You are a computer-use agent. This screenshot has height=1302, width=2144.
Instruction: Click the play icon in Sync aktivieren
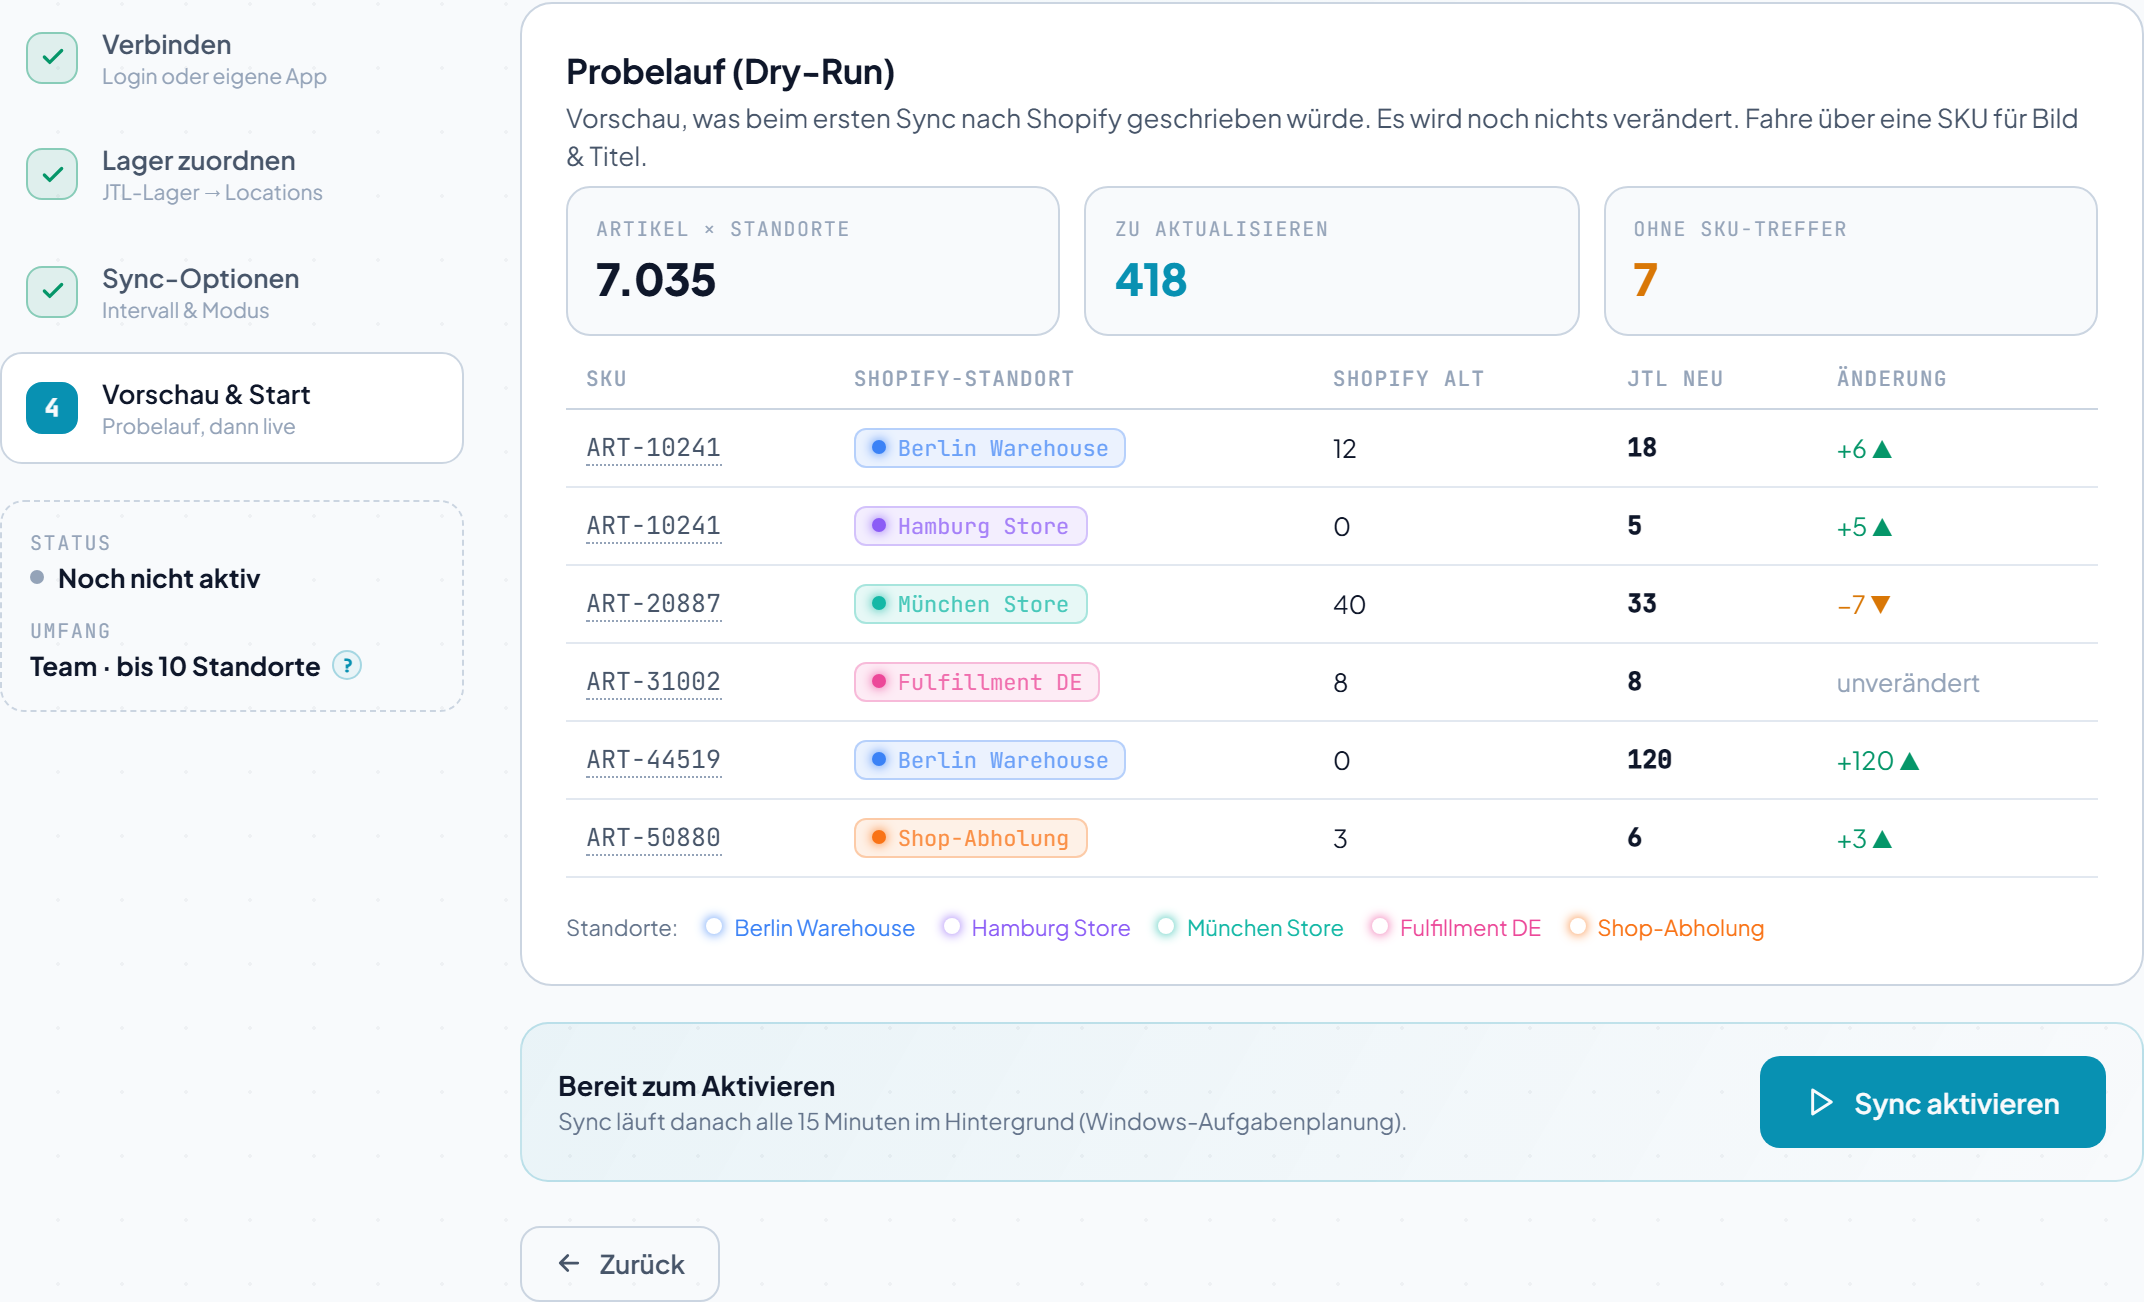1821,1102
